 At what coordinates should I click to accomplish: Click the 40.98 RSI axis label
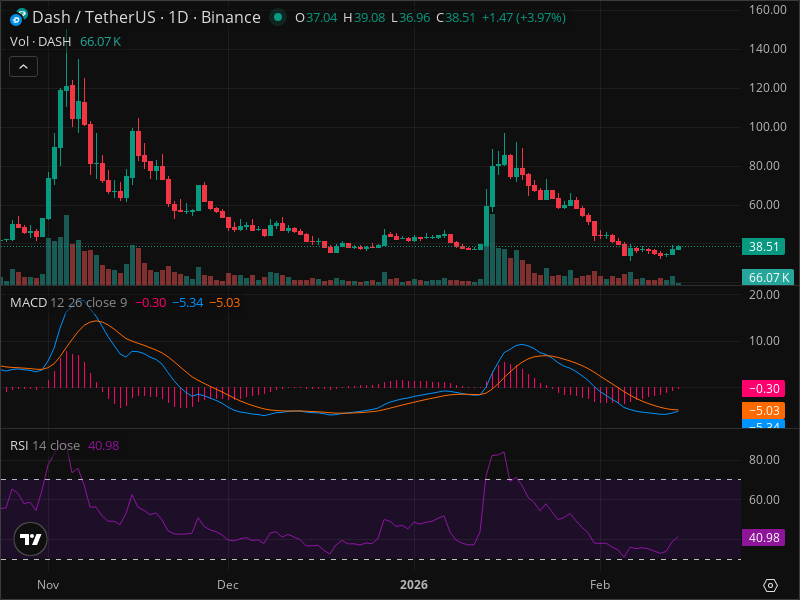[x=763, y=538]
